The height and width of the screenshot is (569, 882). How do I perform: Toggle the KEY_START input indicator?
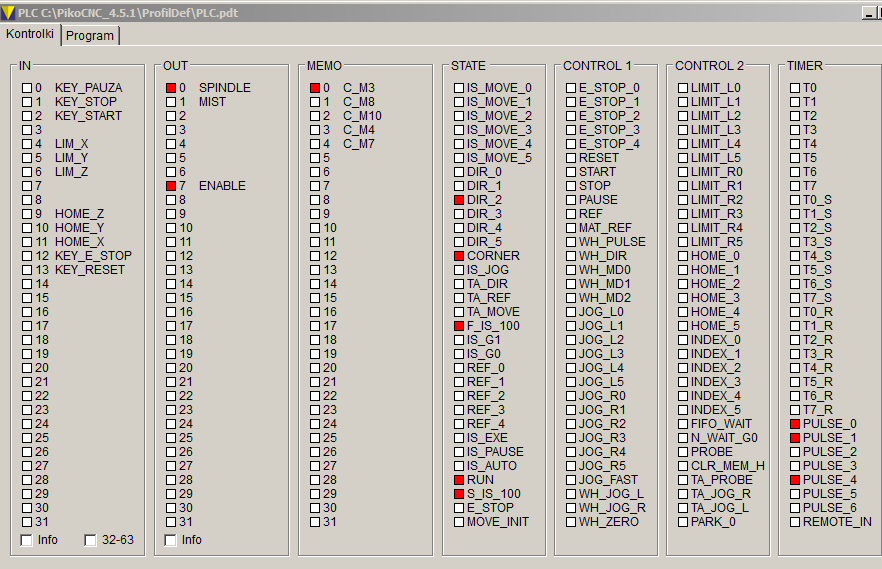27,116
